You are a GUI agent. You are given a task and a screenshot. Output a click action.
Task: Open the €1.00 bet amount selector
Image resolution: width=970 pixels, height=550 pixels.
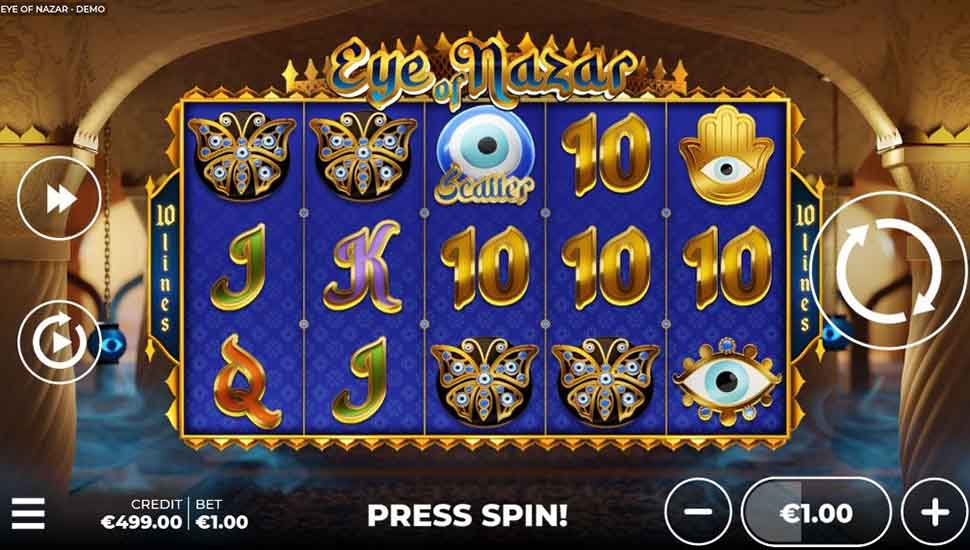(817, 512)
